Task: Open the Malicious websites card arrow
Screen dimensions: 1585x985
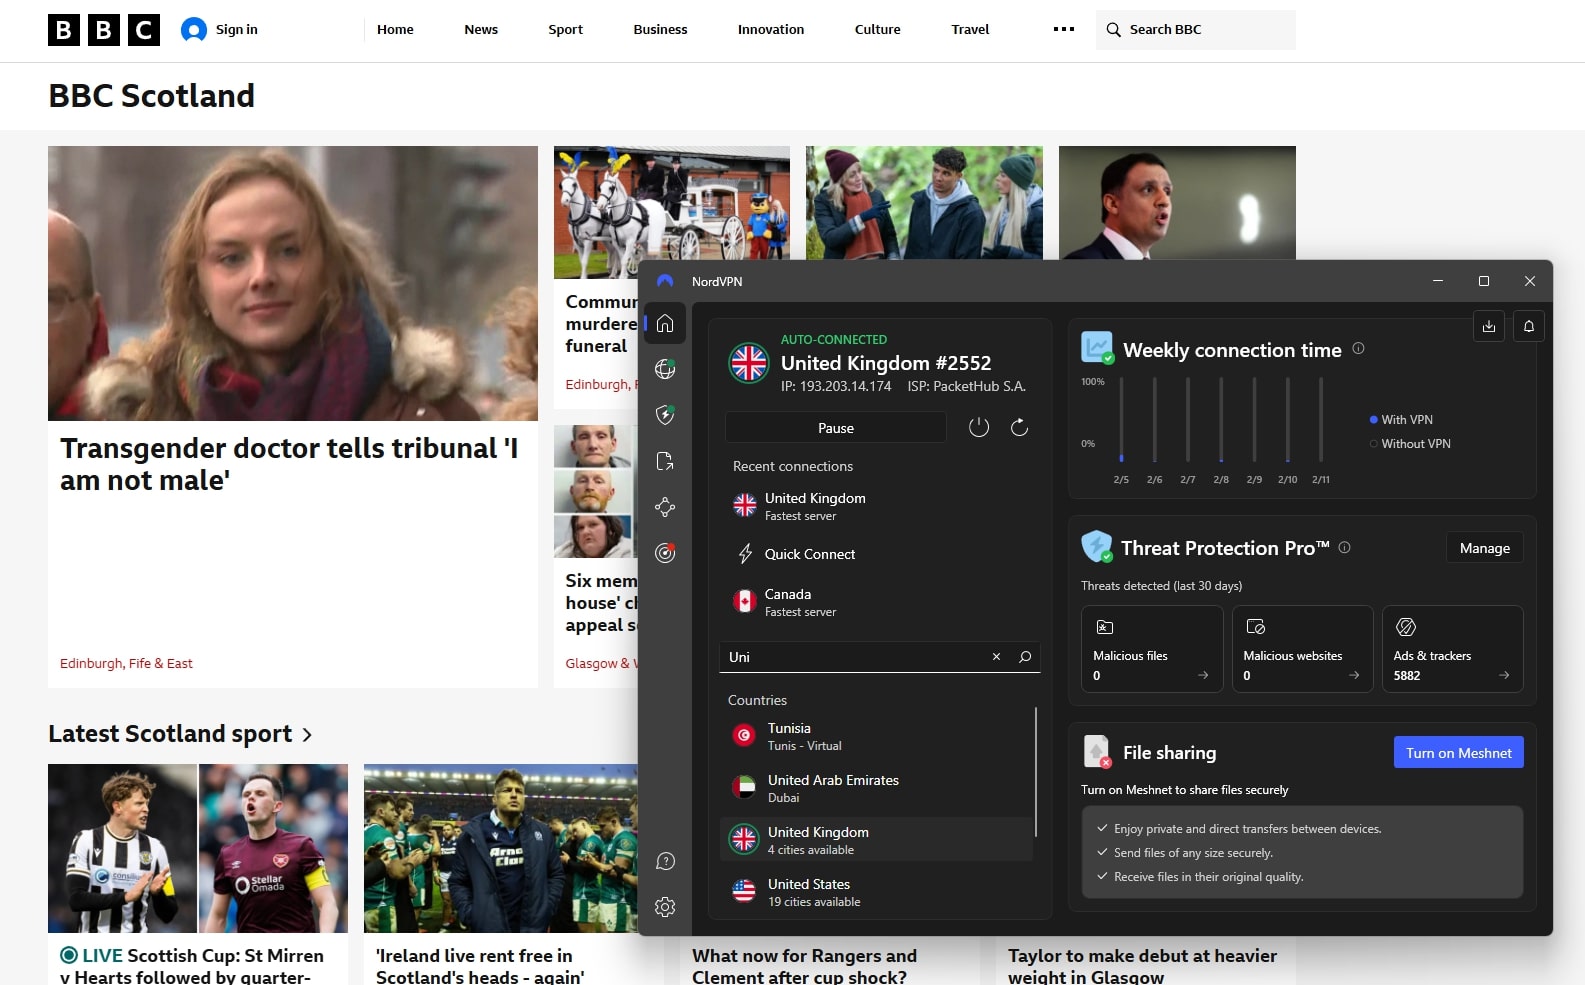Action: (x=1354, y=676)
